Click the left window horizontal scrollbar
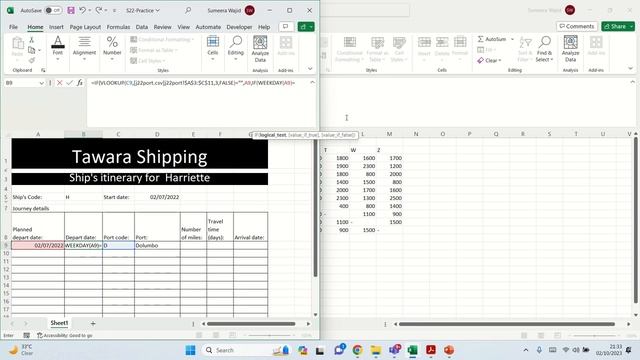 (251, 324)
